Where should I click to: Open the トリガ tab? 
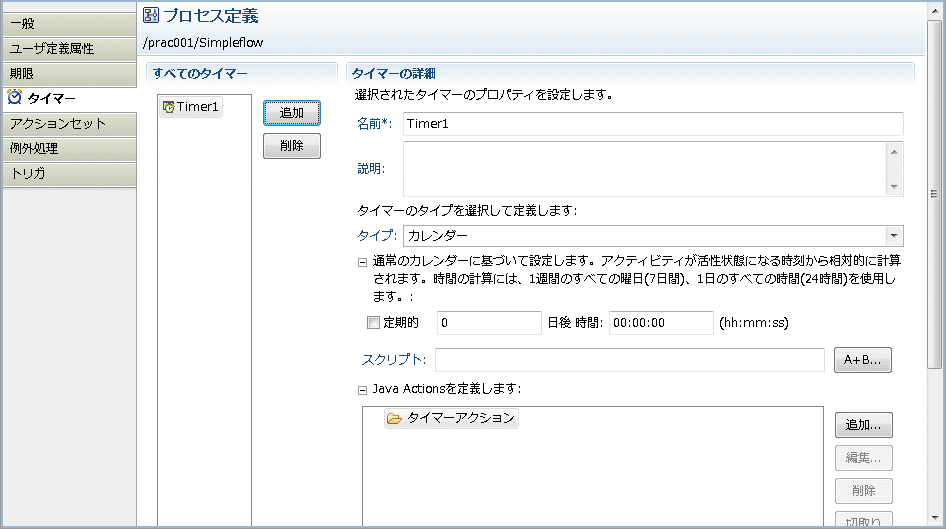69,174
